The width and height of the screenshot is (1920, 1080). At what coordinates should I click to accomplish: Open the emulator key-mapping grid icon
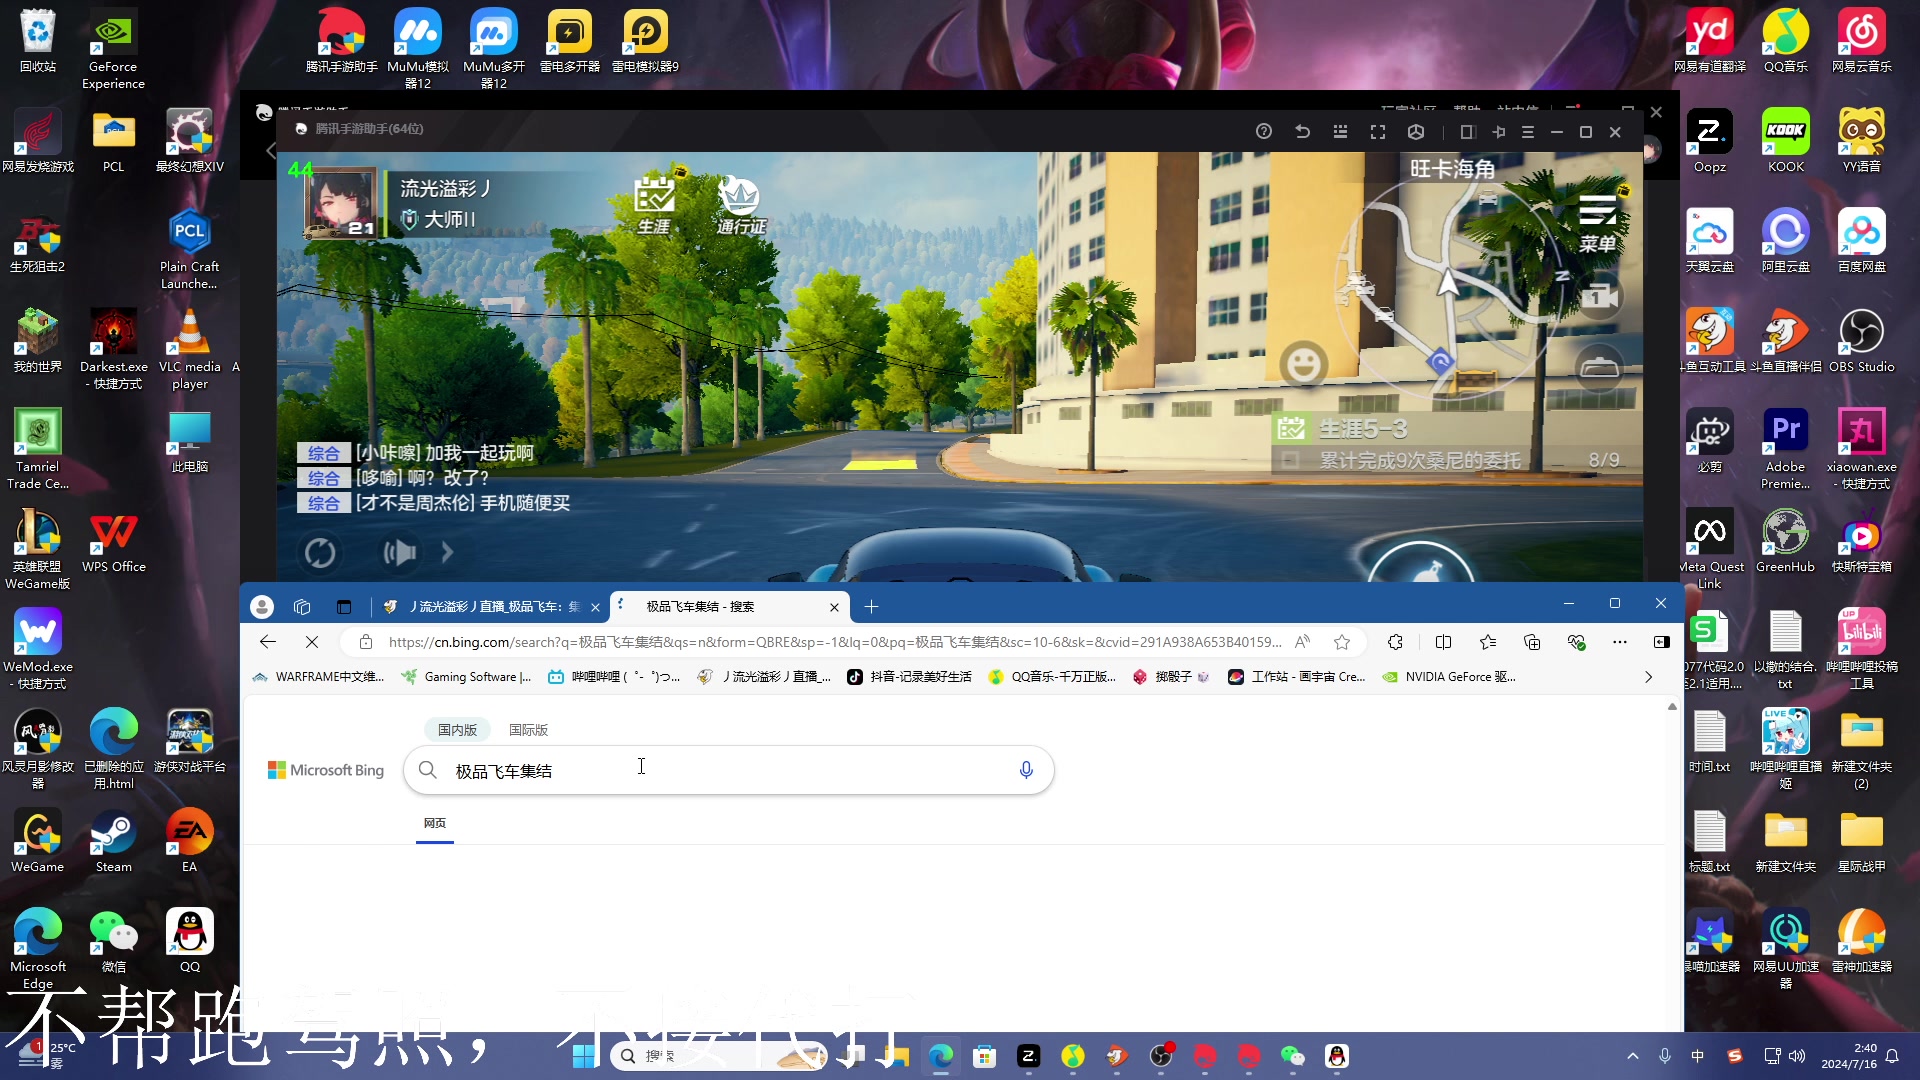(x=1340, y=131)
